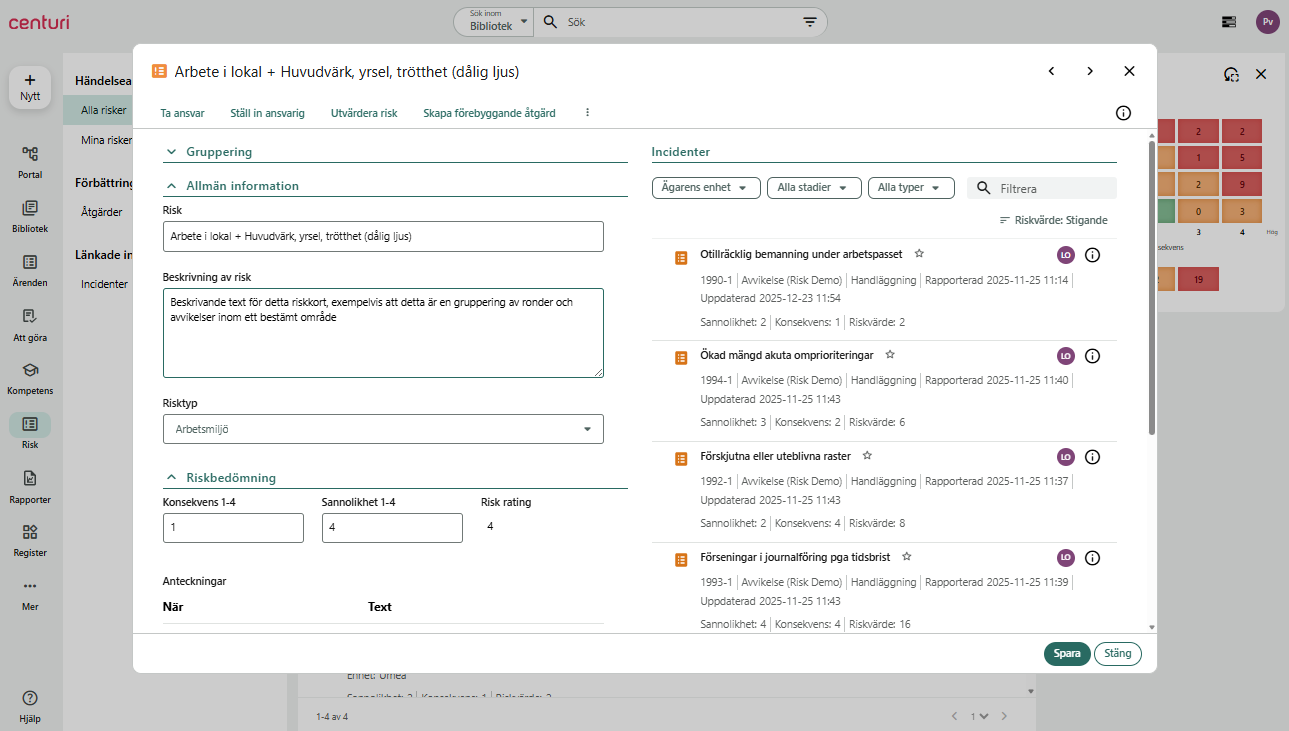1289x731 pixels.
Task: Toggle star on Förseningar i journalföring incident
Action: pos(906,556)
